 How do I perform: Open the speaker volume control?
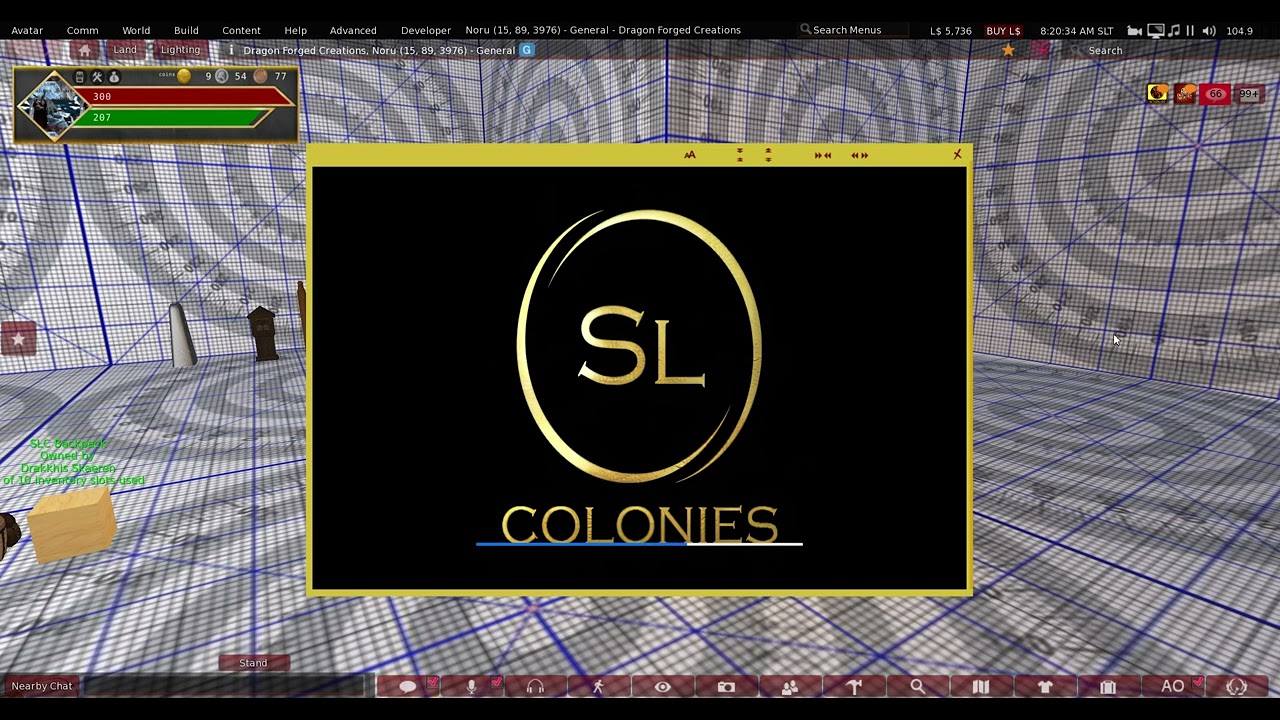tap(1209, 31)
